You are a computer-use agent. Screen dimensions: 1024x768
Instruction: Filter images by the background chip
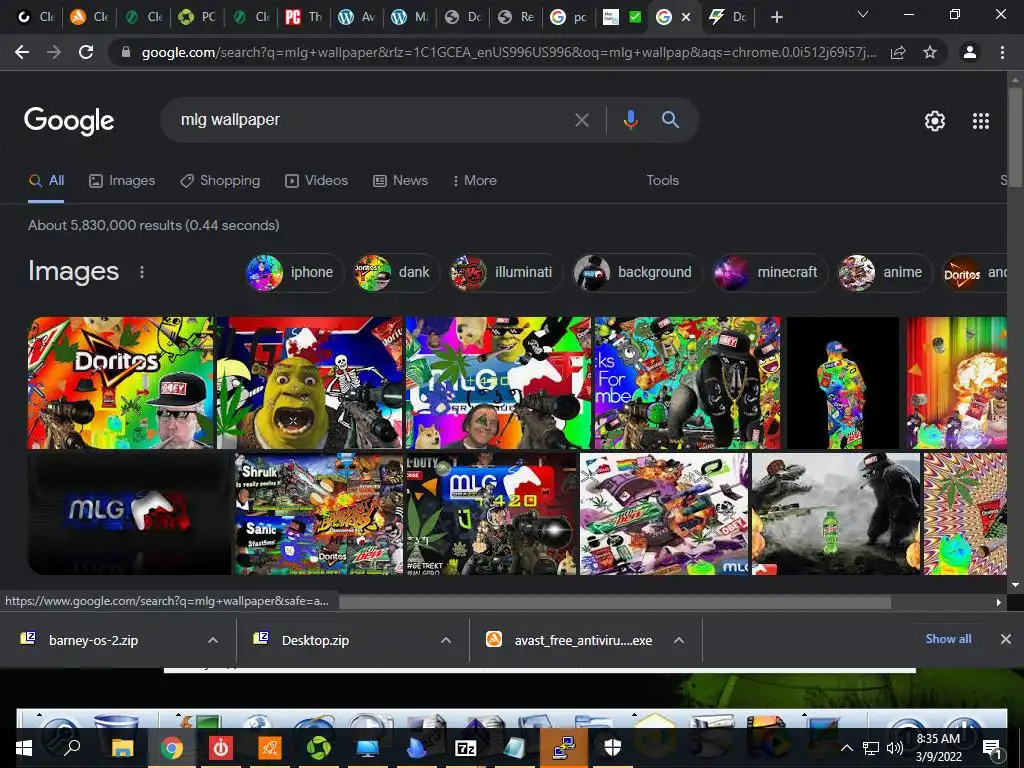637,272
